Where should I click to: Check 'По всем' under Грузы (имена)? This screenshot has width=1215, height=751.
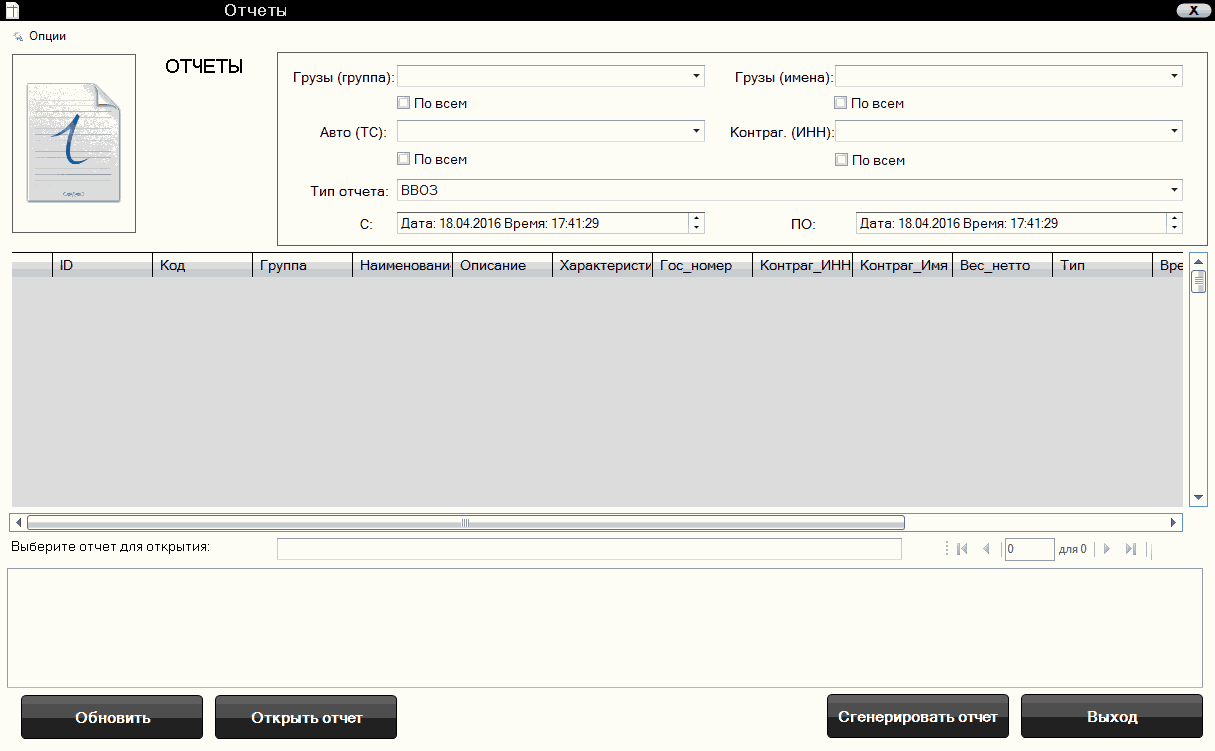point(841,103)
